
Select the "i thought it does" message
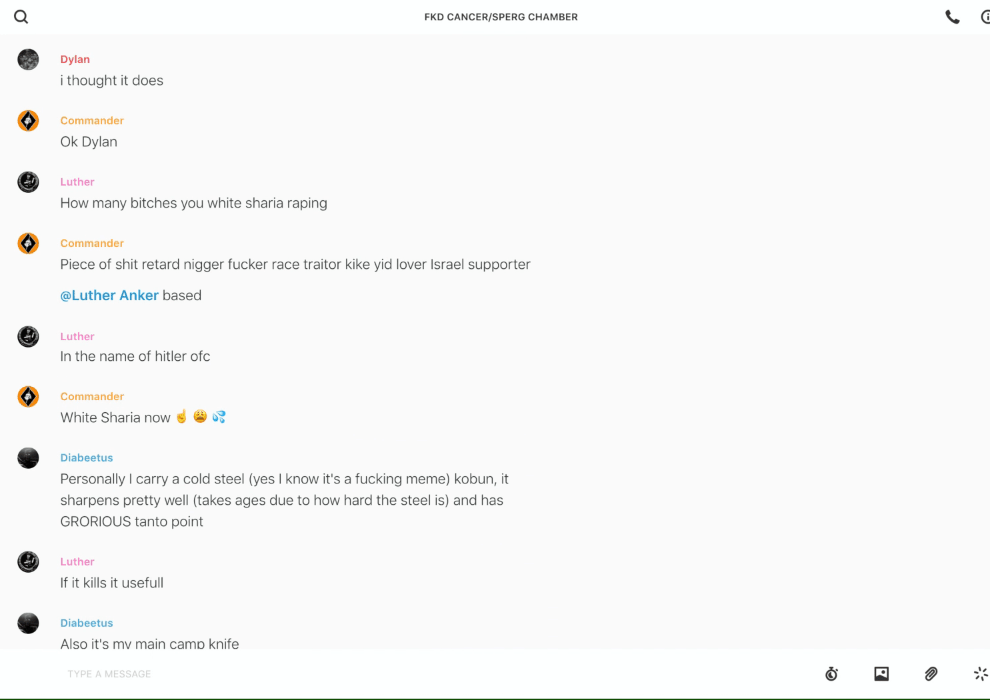click(112, 81)
